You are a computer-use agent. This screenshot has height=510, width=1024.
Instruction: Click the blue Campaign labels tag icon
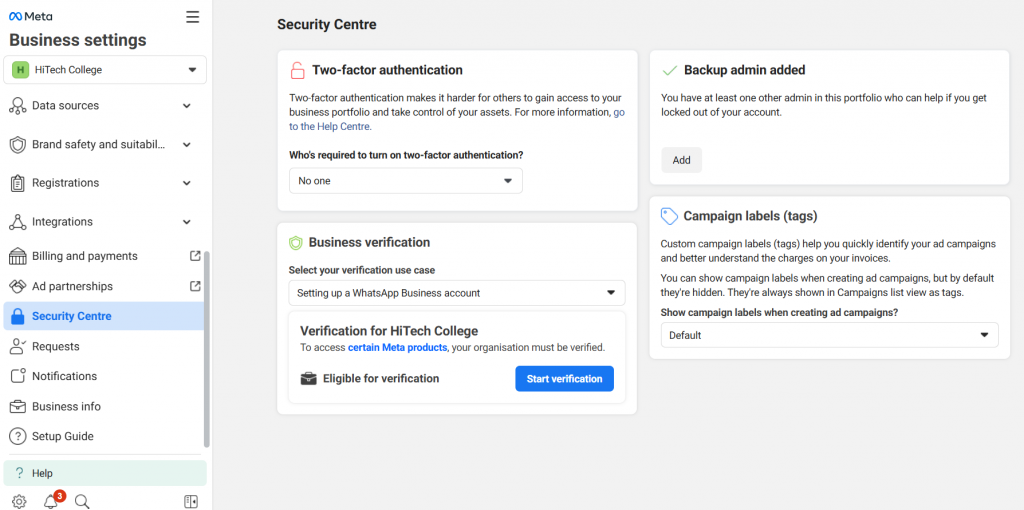pyautogui.click(x=669, y=216)
